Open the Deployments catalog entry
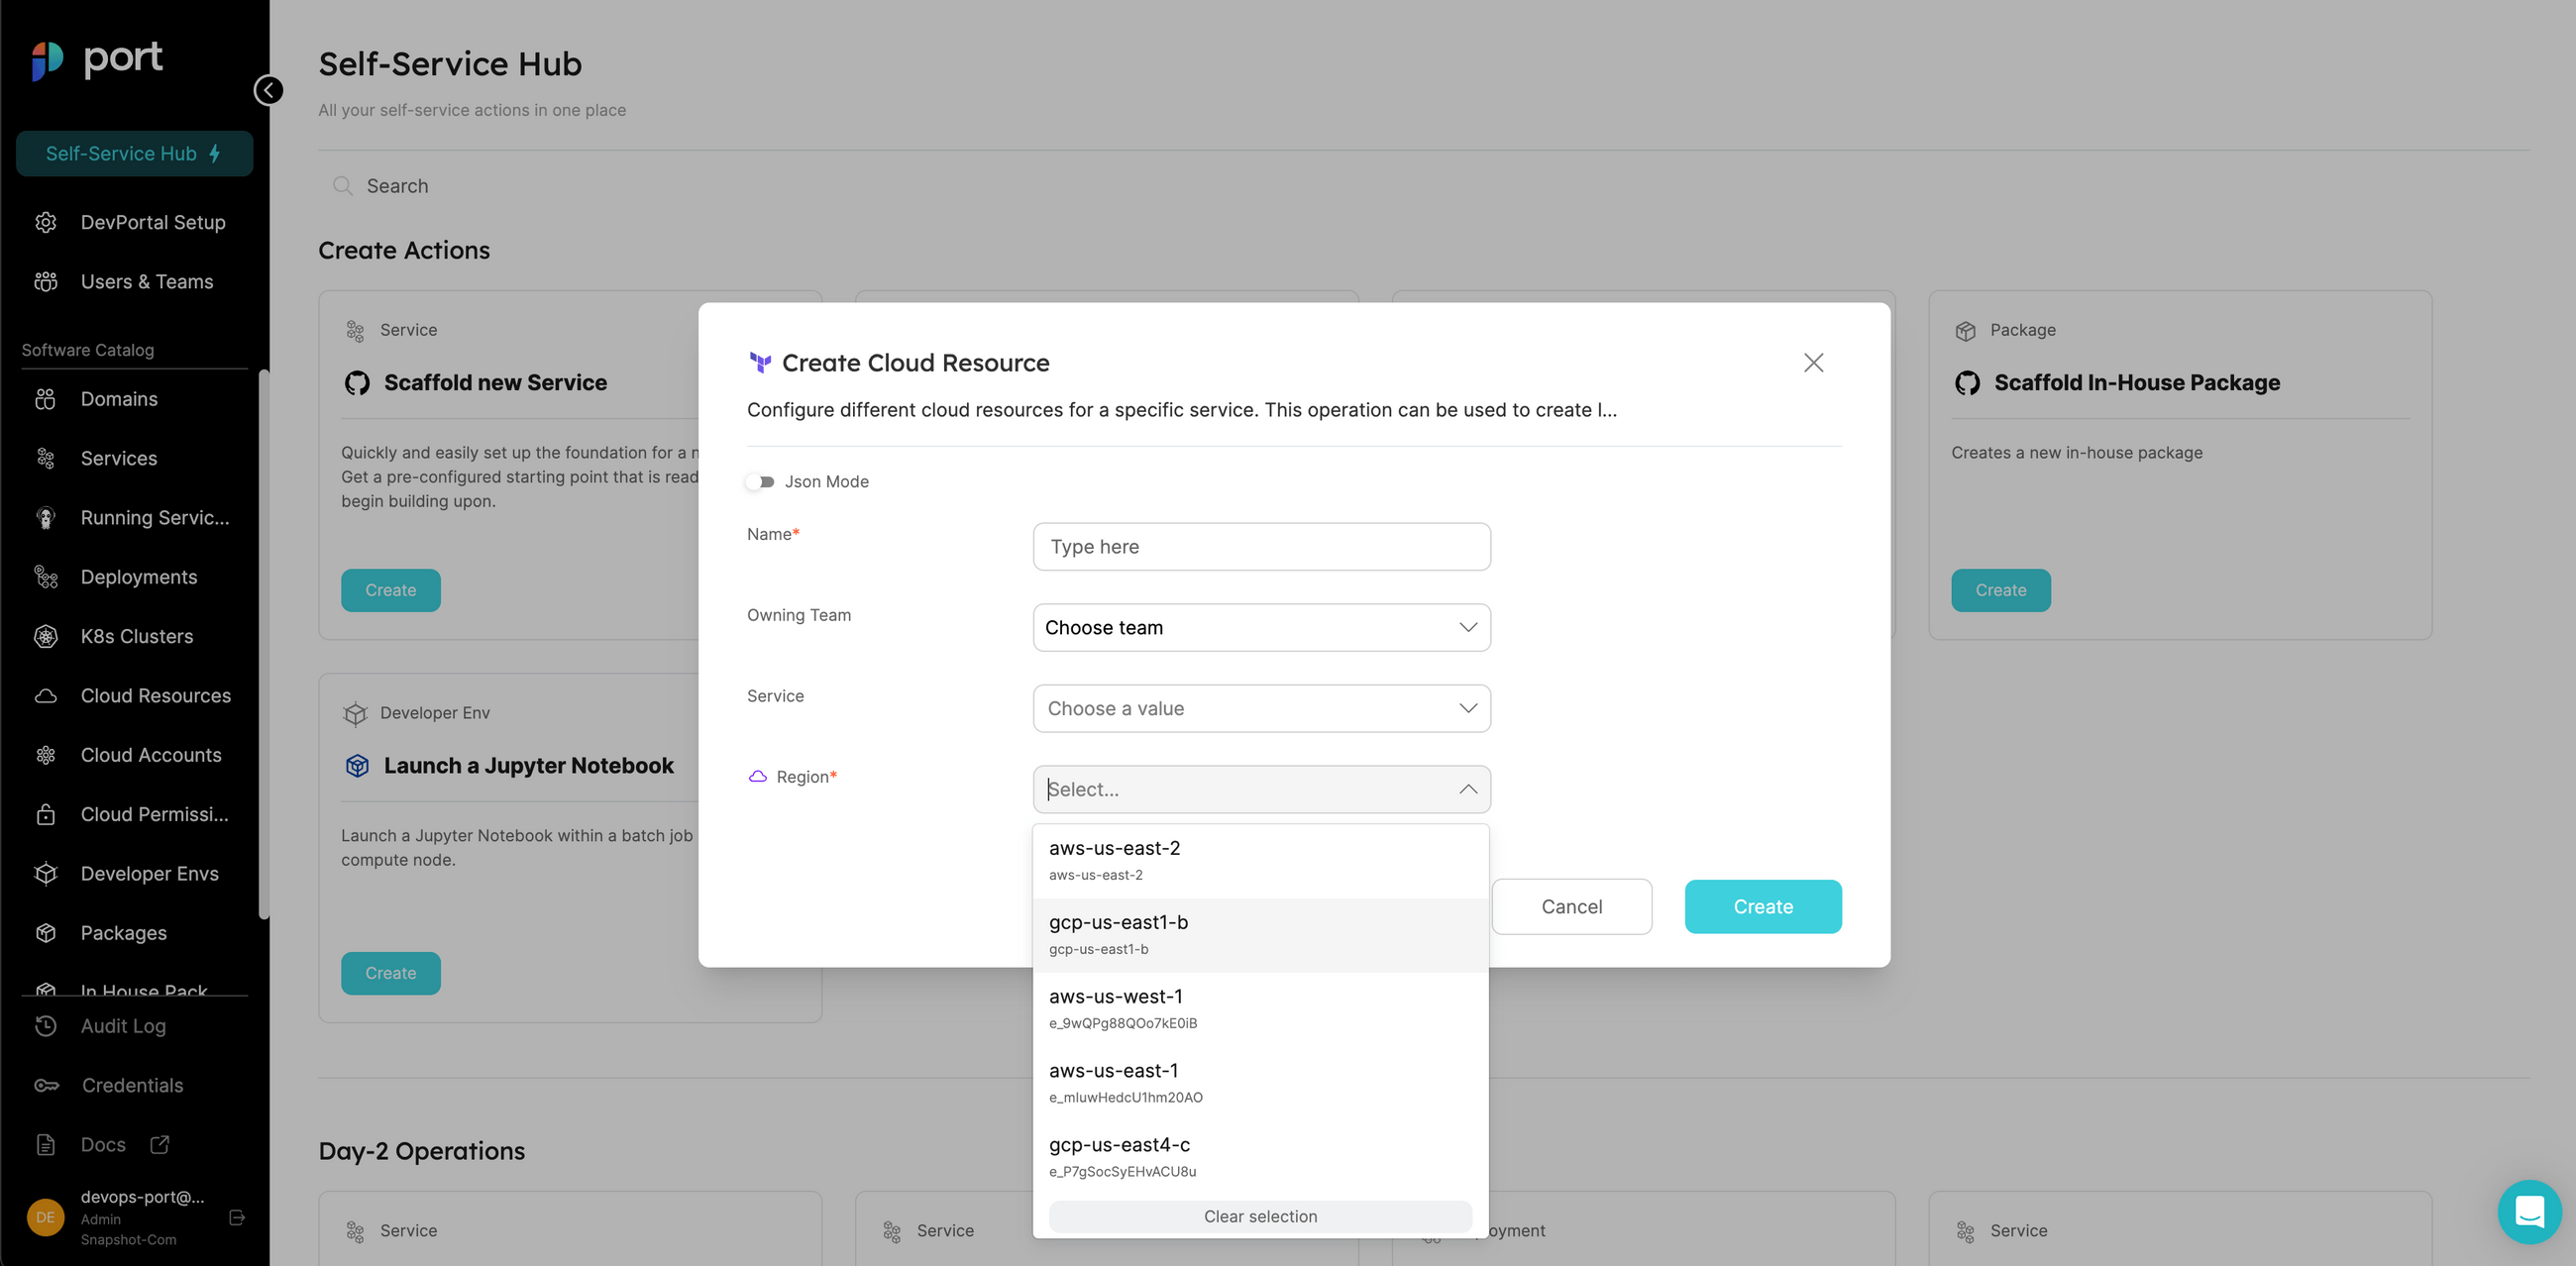Screen dimensions: 2576x1266 [138, 576]
